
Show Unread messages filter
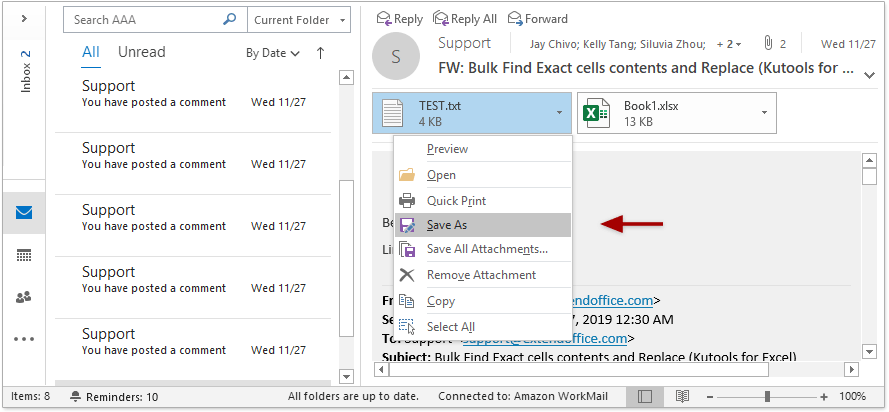pos(141,52)
